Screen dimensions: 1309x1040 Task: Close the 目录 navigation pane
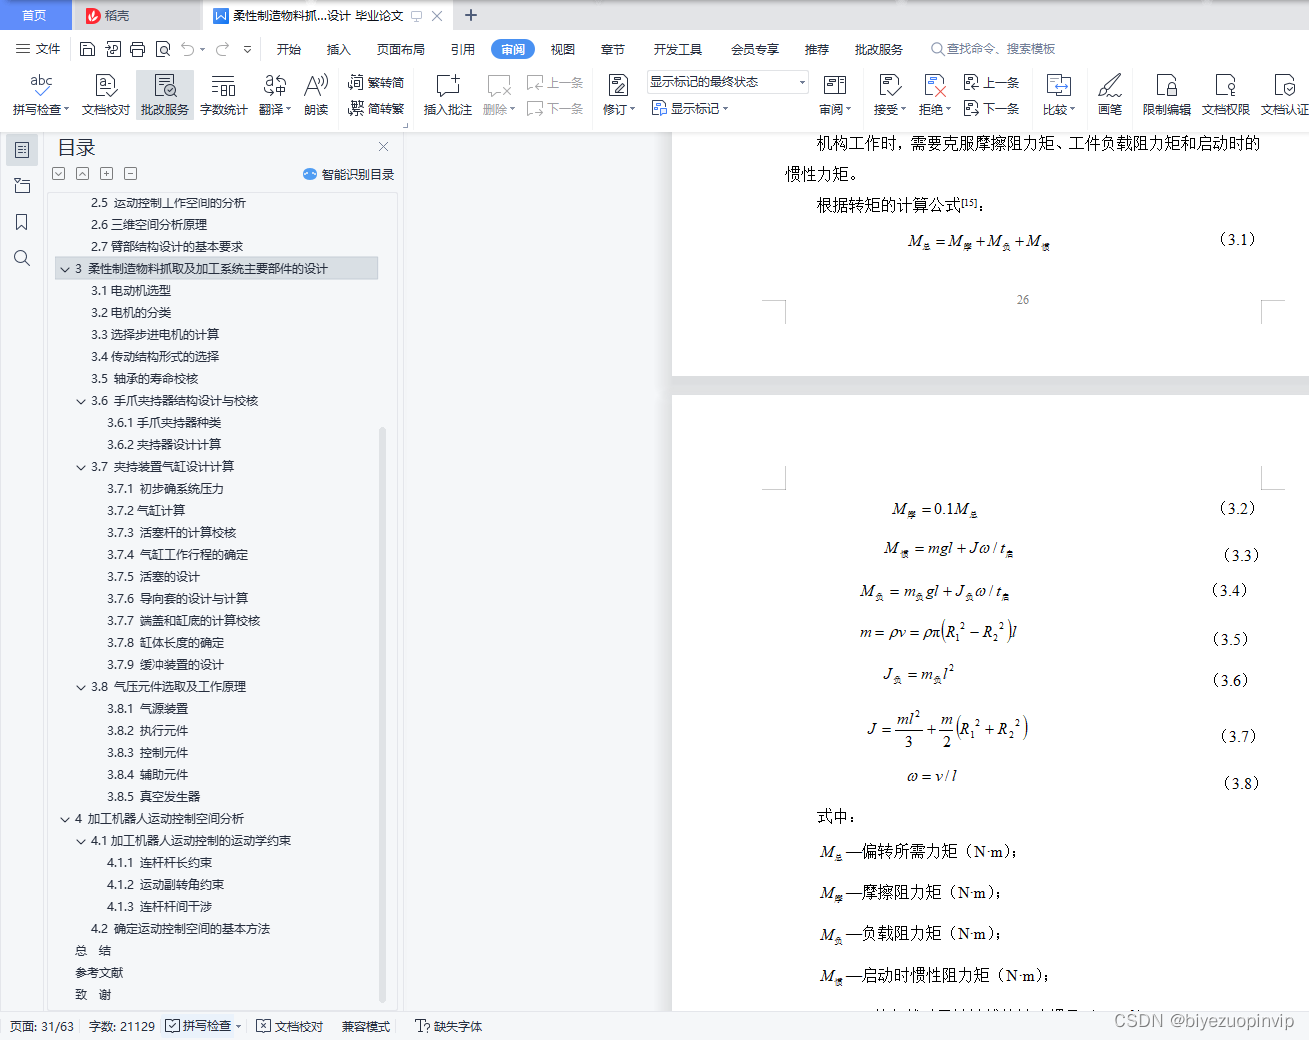coord(383,146)
